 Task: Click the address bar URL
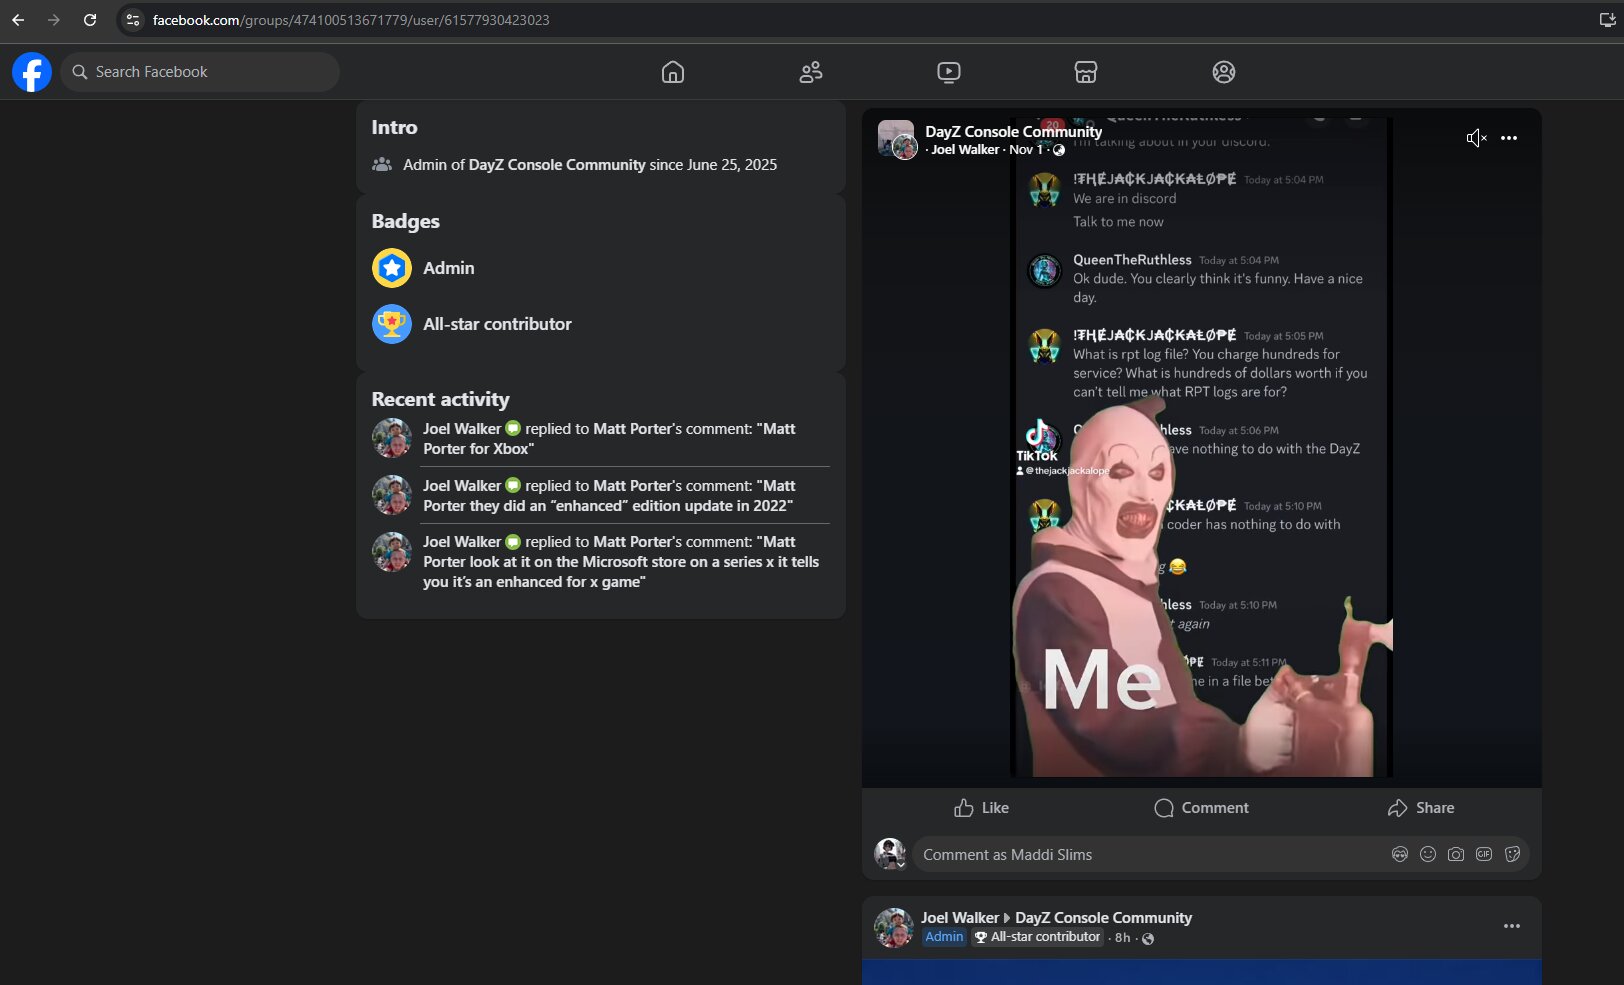pyautogui.click(x=351, y=20)
